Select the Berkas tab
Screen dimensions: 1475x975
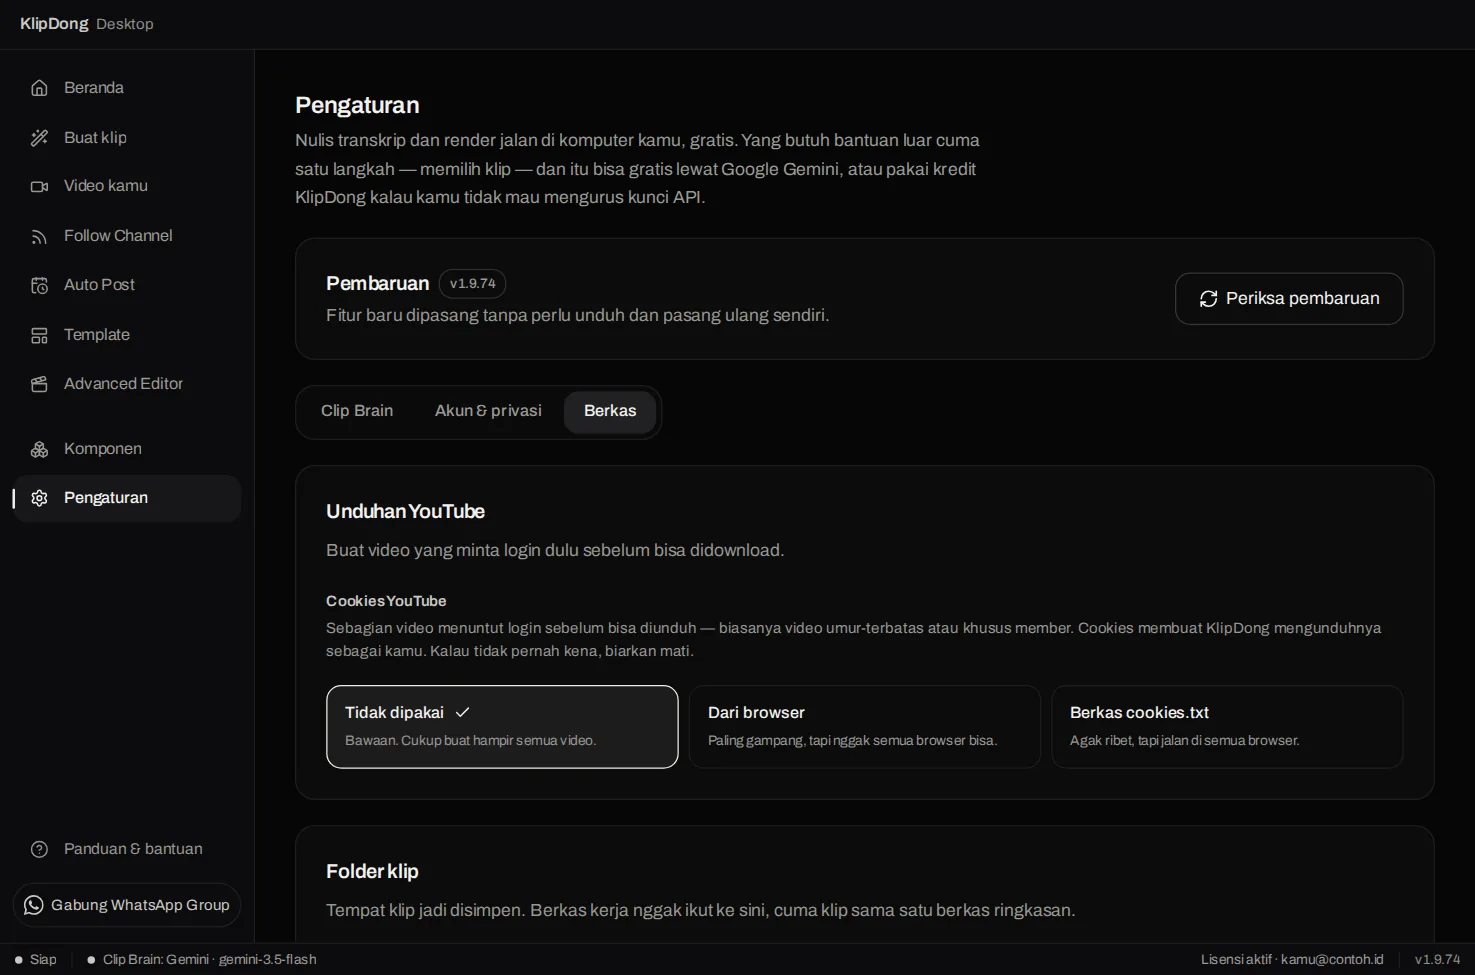tap(610, 411)
